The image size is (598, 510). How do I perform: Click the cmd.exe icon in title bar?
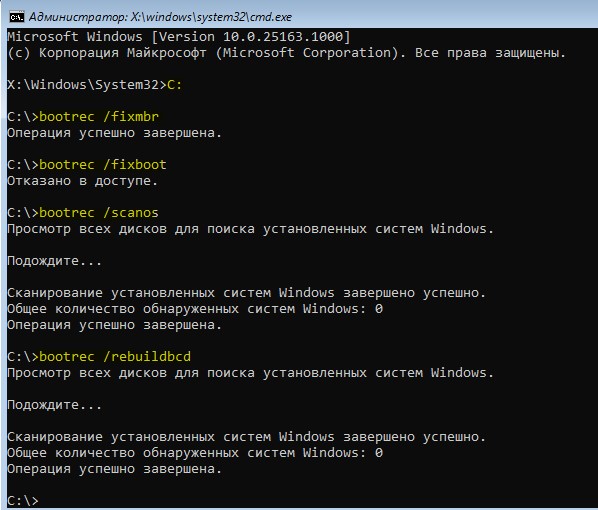tap(17, 17)
